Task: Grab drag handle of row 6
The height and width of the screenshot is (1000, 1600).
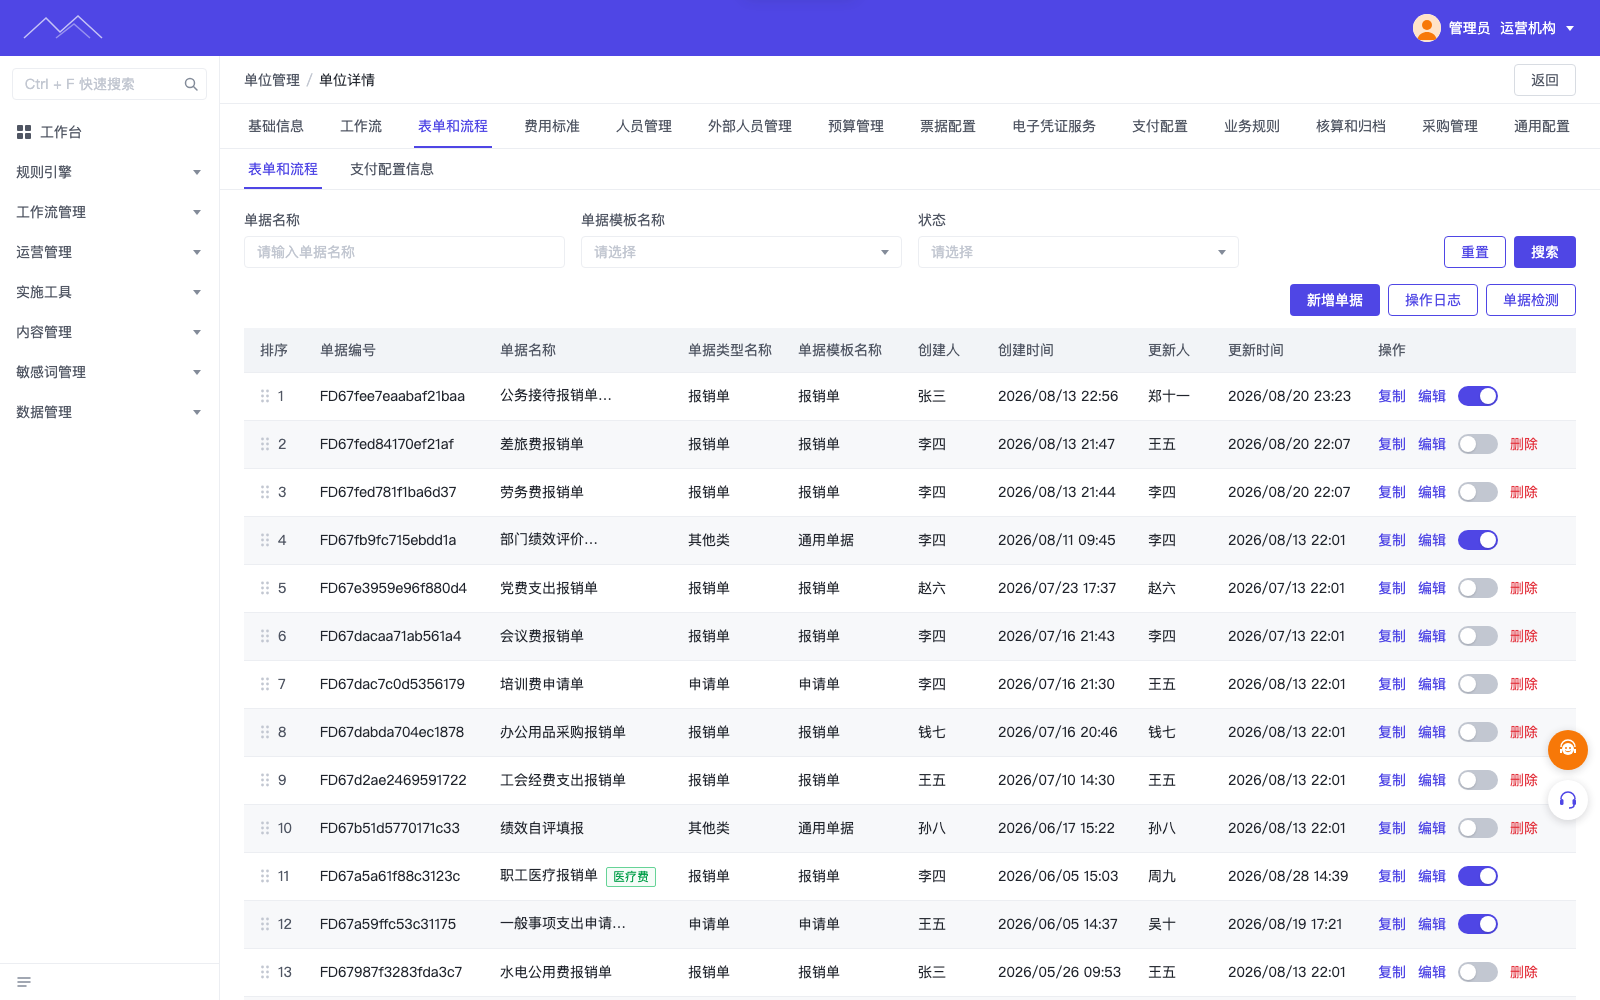Action: [x=265, y=636]
